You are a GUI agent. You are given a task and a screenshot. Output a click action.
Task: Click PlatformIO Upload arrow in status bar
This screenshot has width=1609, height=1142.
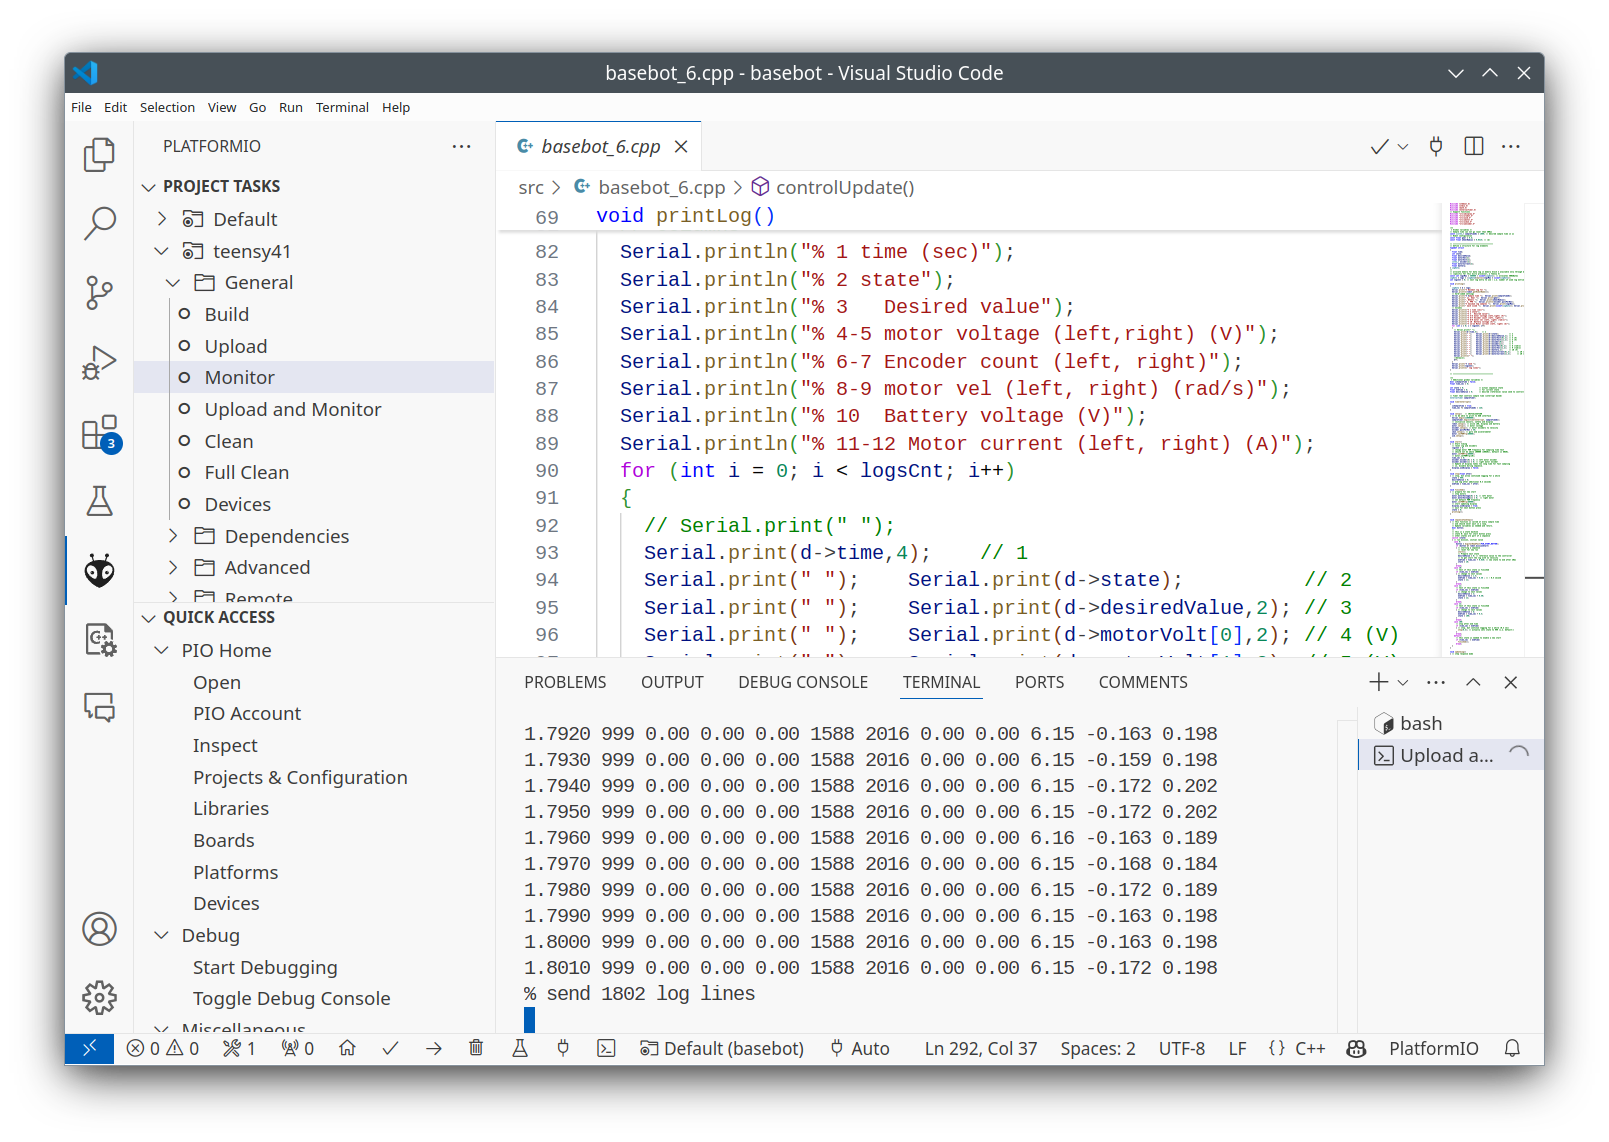tap(433, 1048)
